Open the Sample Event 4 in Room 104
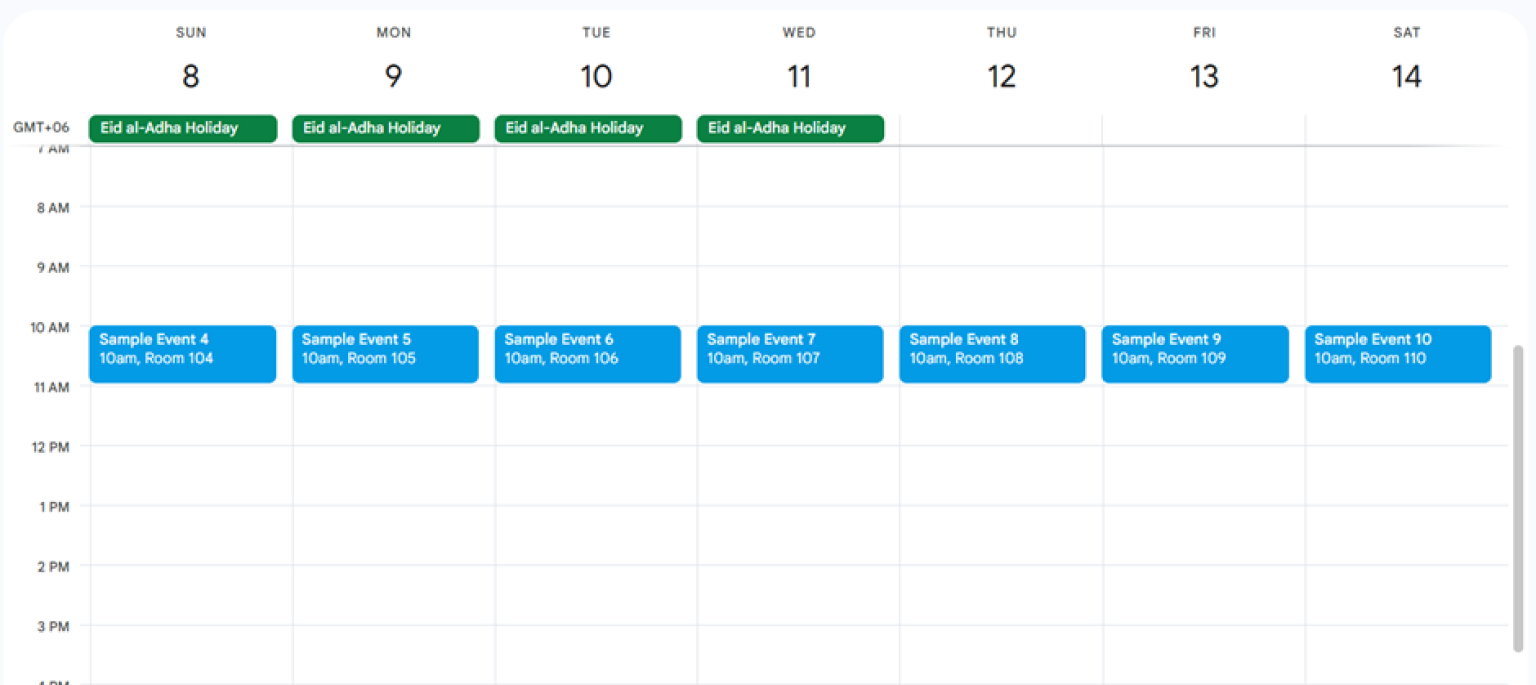 click(x=182, y=353)
